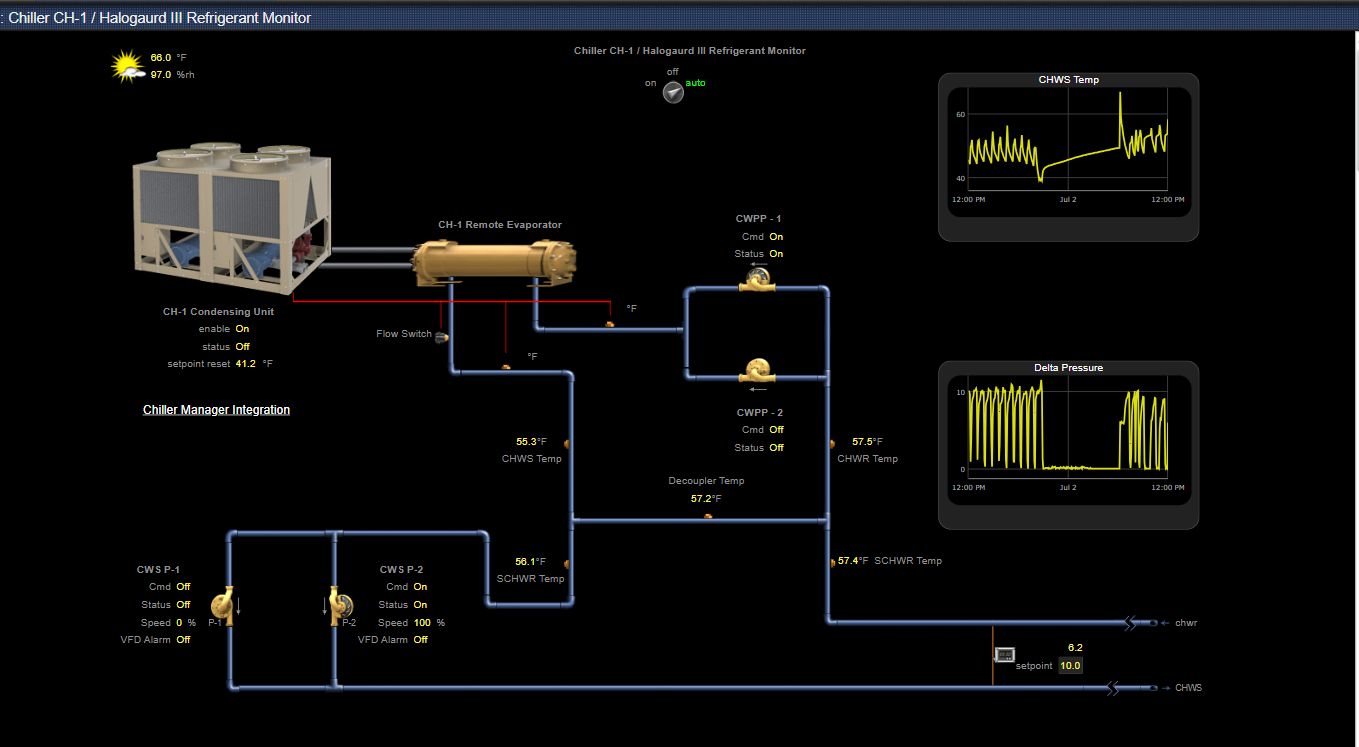The height and width of the screenshot is (747, 1359).
Task: Open the Chiller Manager Integration link
Action: pos(216,410)
